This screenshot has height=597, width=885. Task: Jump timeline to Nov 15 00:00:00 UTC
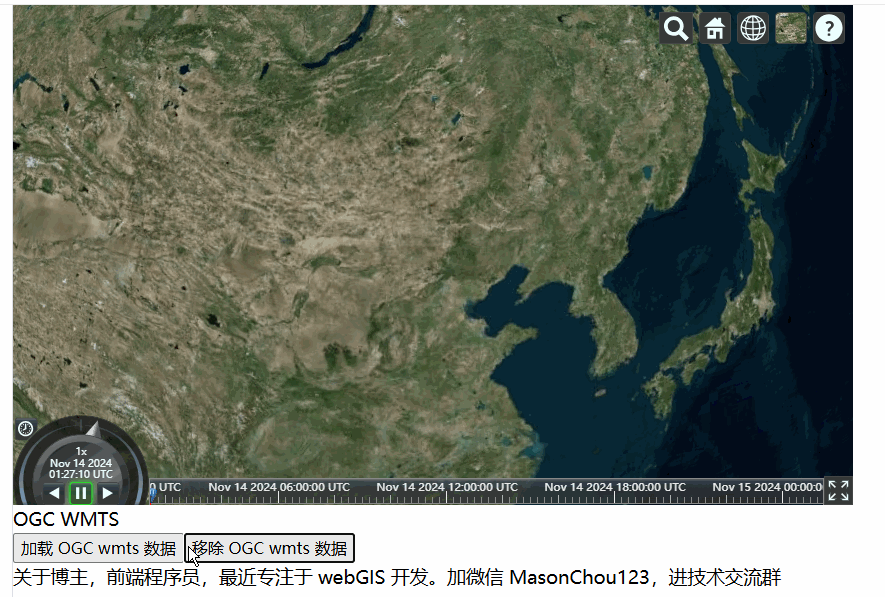point(767,487)
